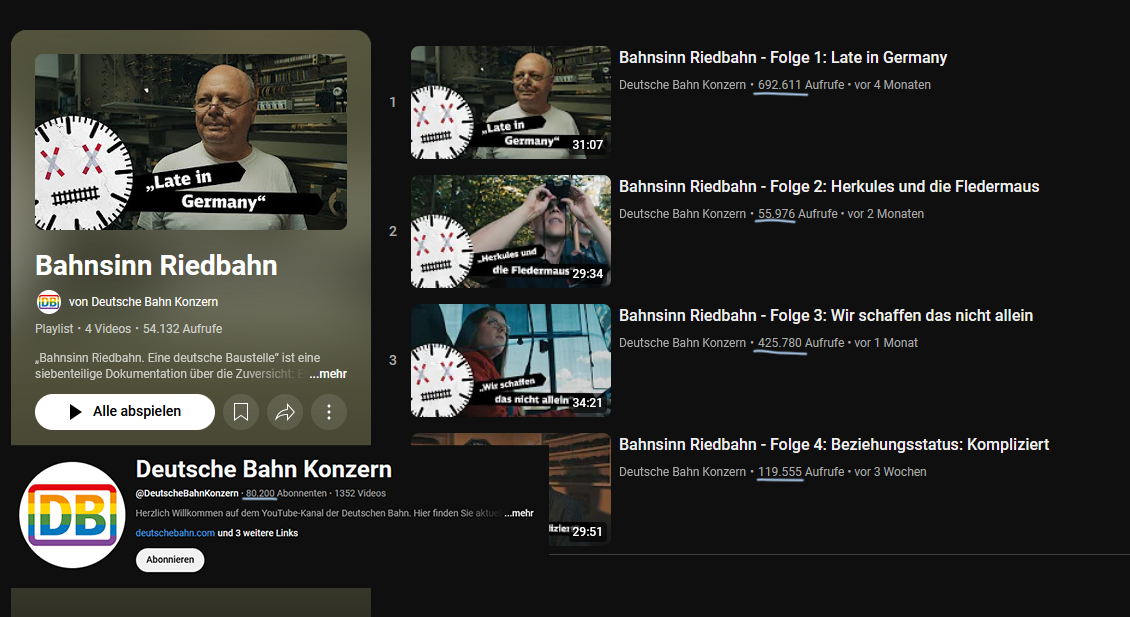1130x617 pixels.
Task: Click the large rainbow DB channel logo
Action: pyautogui.click(x=72, y=515)
